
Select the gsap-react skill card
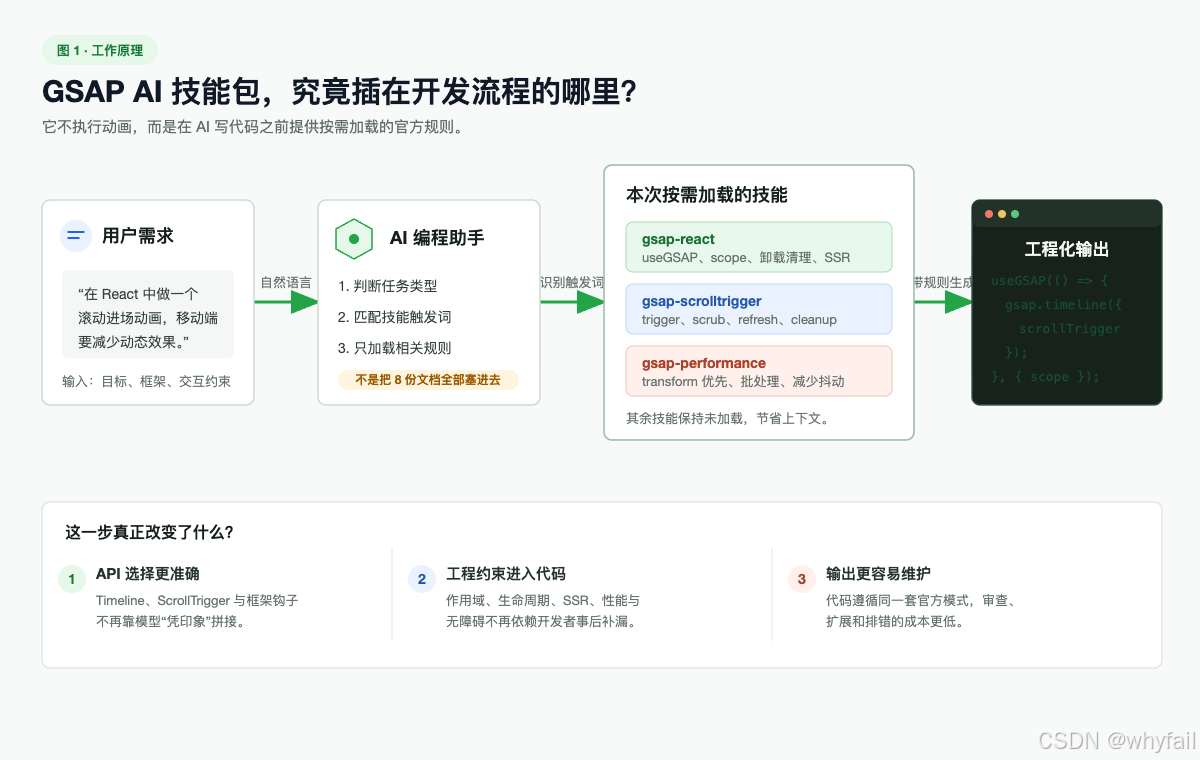759,247
